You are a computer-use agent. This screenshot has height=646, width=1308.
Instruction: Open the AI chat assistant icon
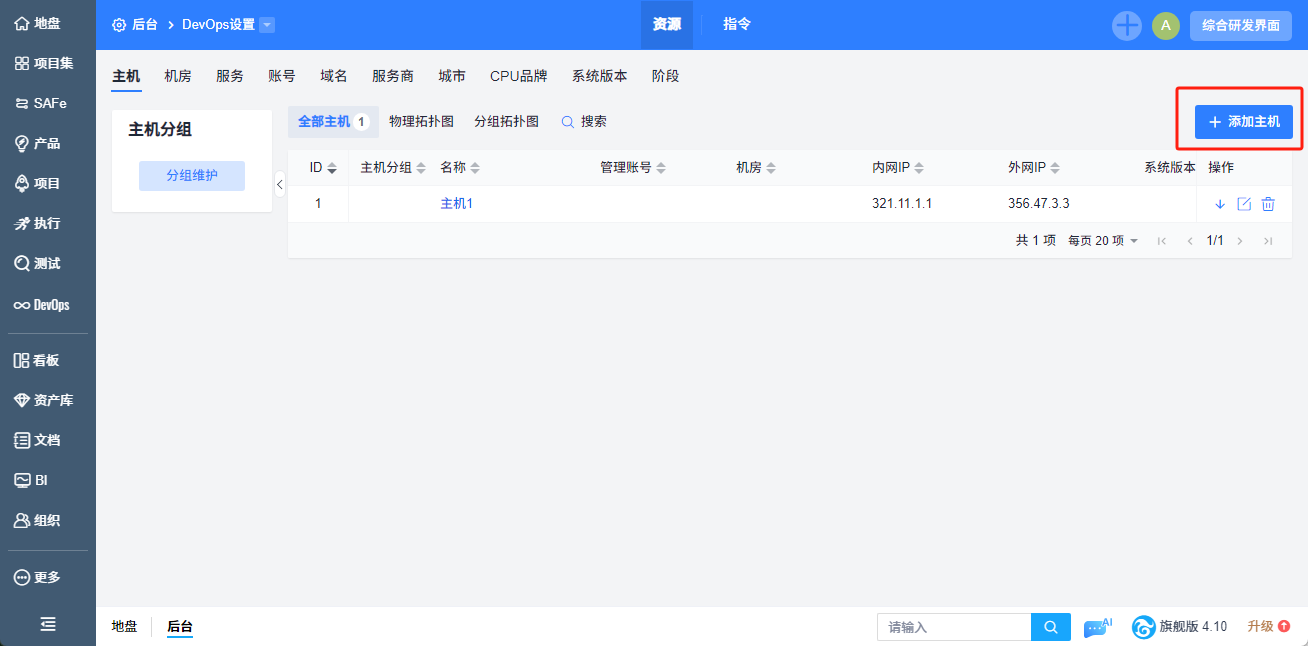click(x=1097, y=627)
